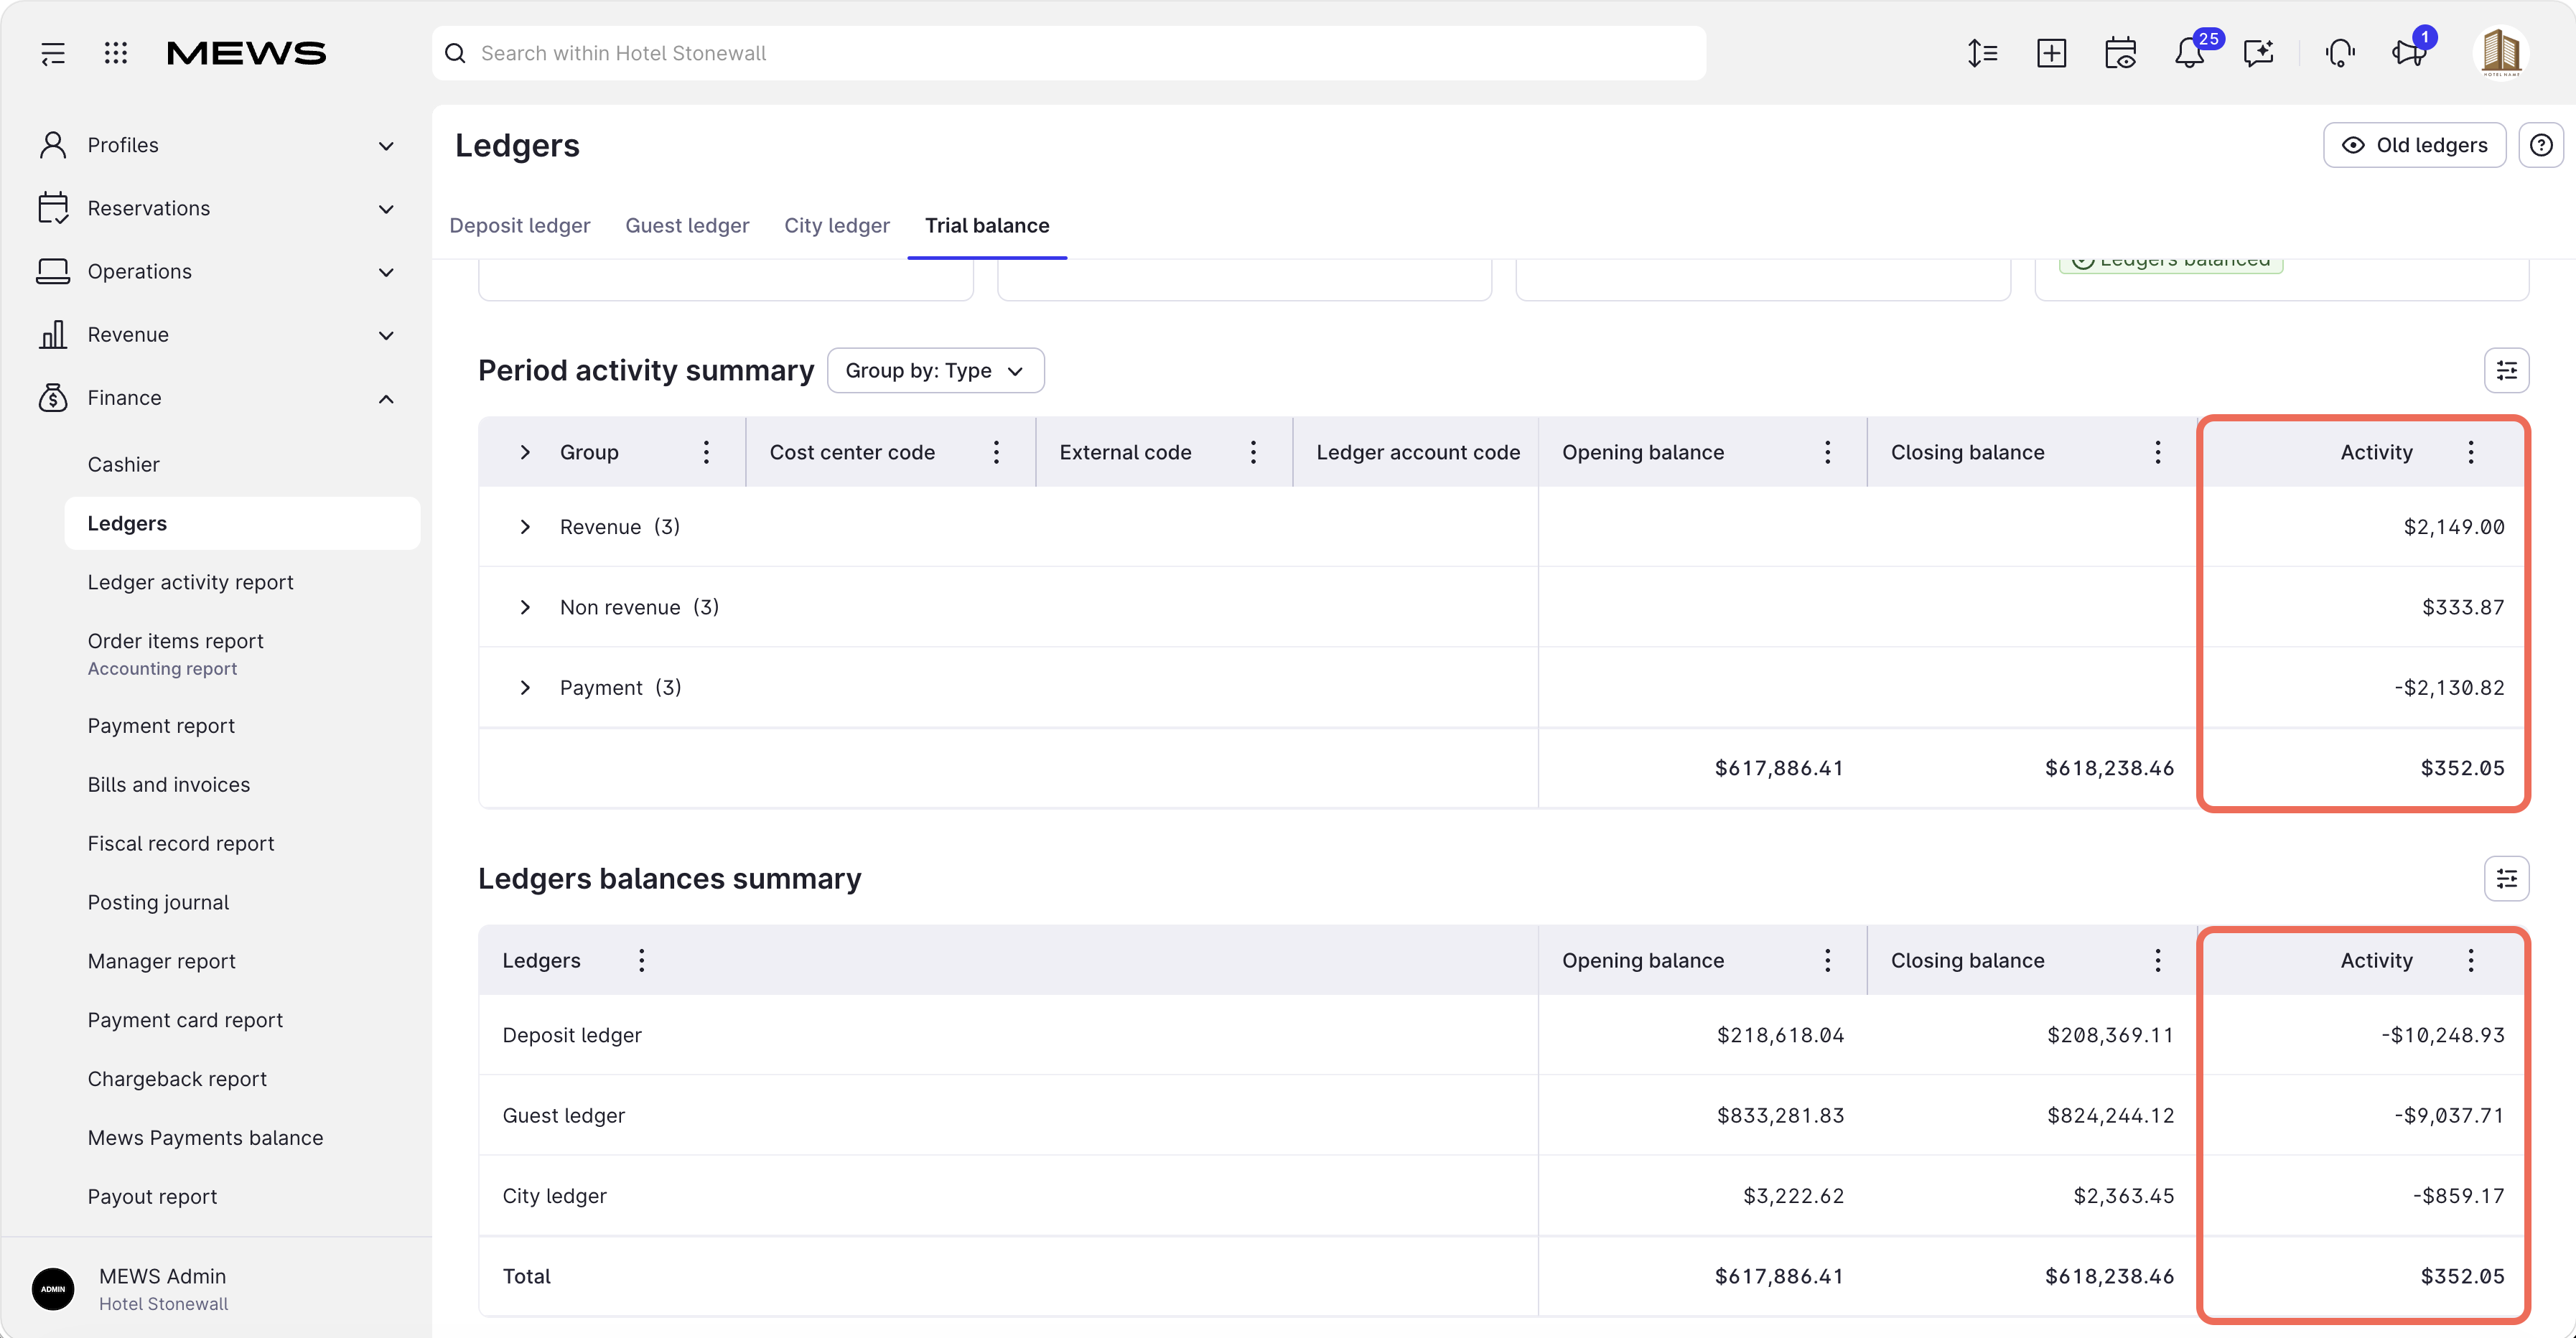Click the Search within Hotel Stonewall field
The height and width of the screenshot is (1338, 2576).
tap(1069, 53)
